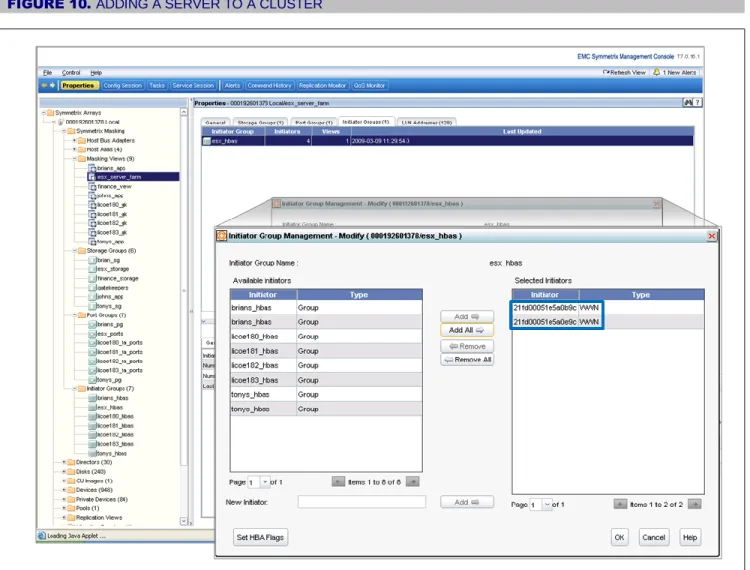Click the Remove All button
Screen dimensions: 750x570
click(x=467, y=360)
